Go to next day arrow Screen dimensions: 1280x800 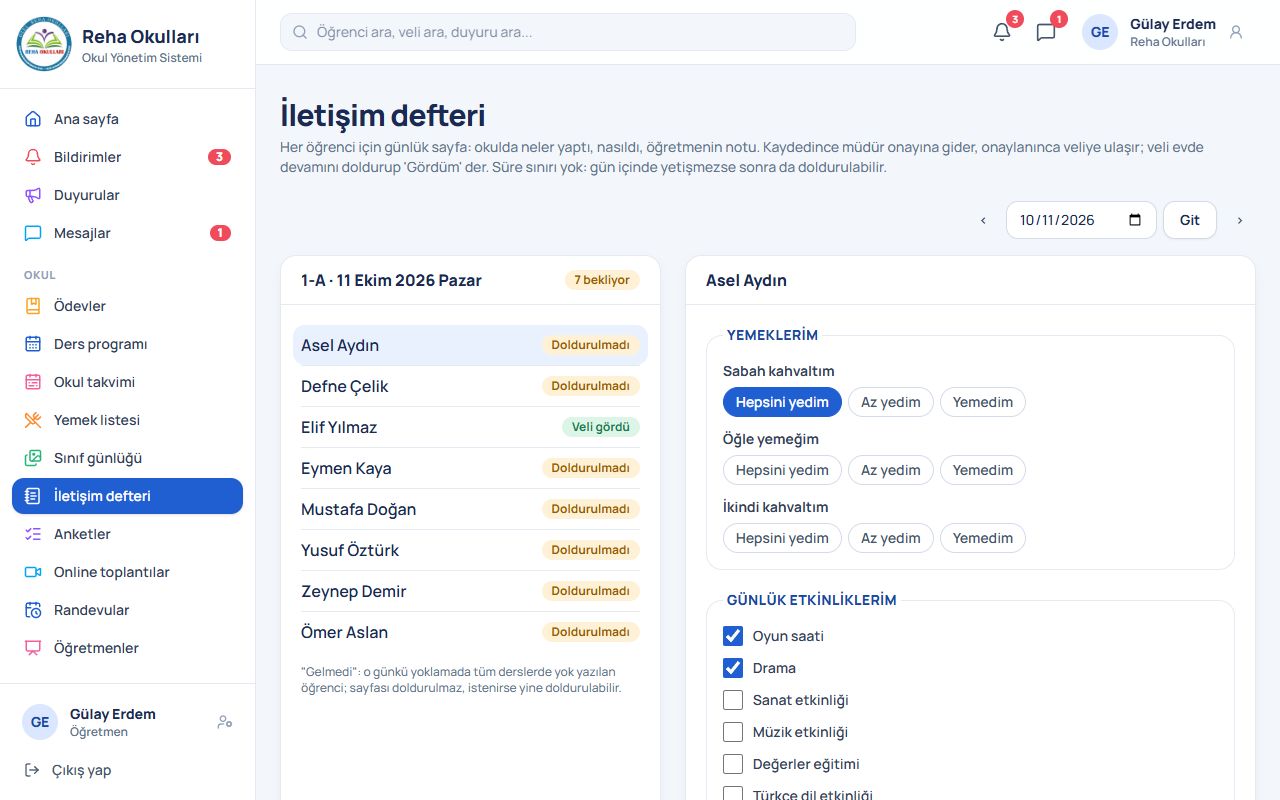click(1240, 220)
